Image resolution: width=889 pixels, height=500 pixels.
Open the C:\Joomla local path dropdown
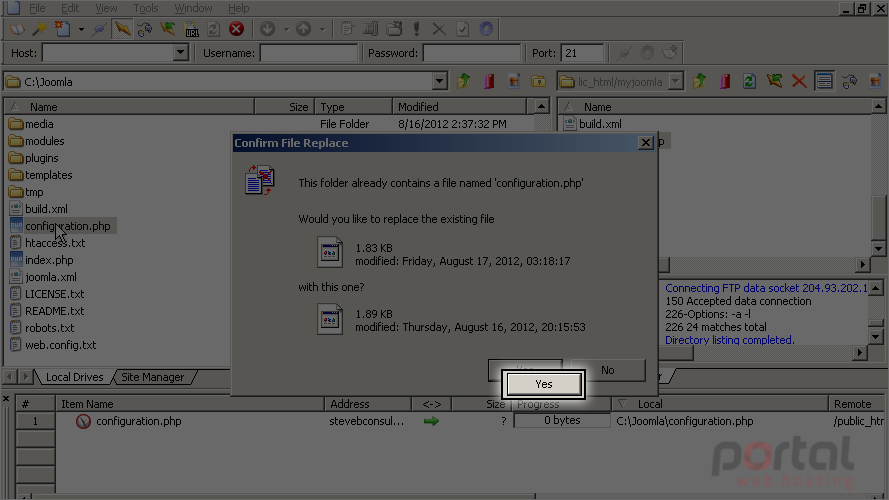[x=439, y=82]
